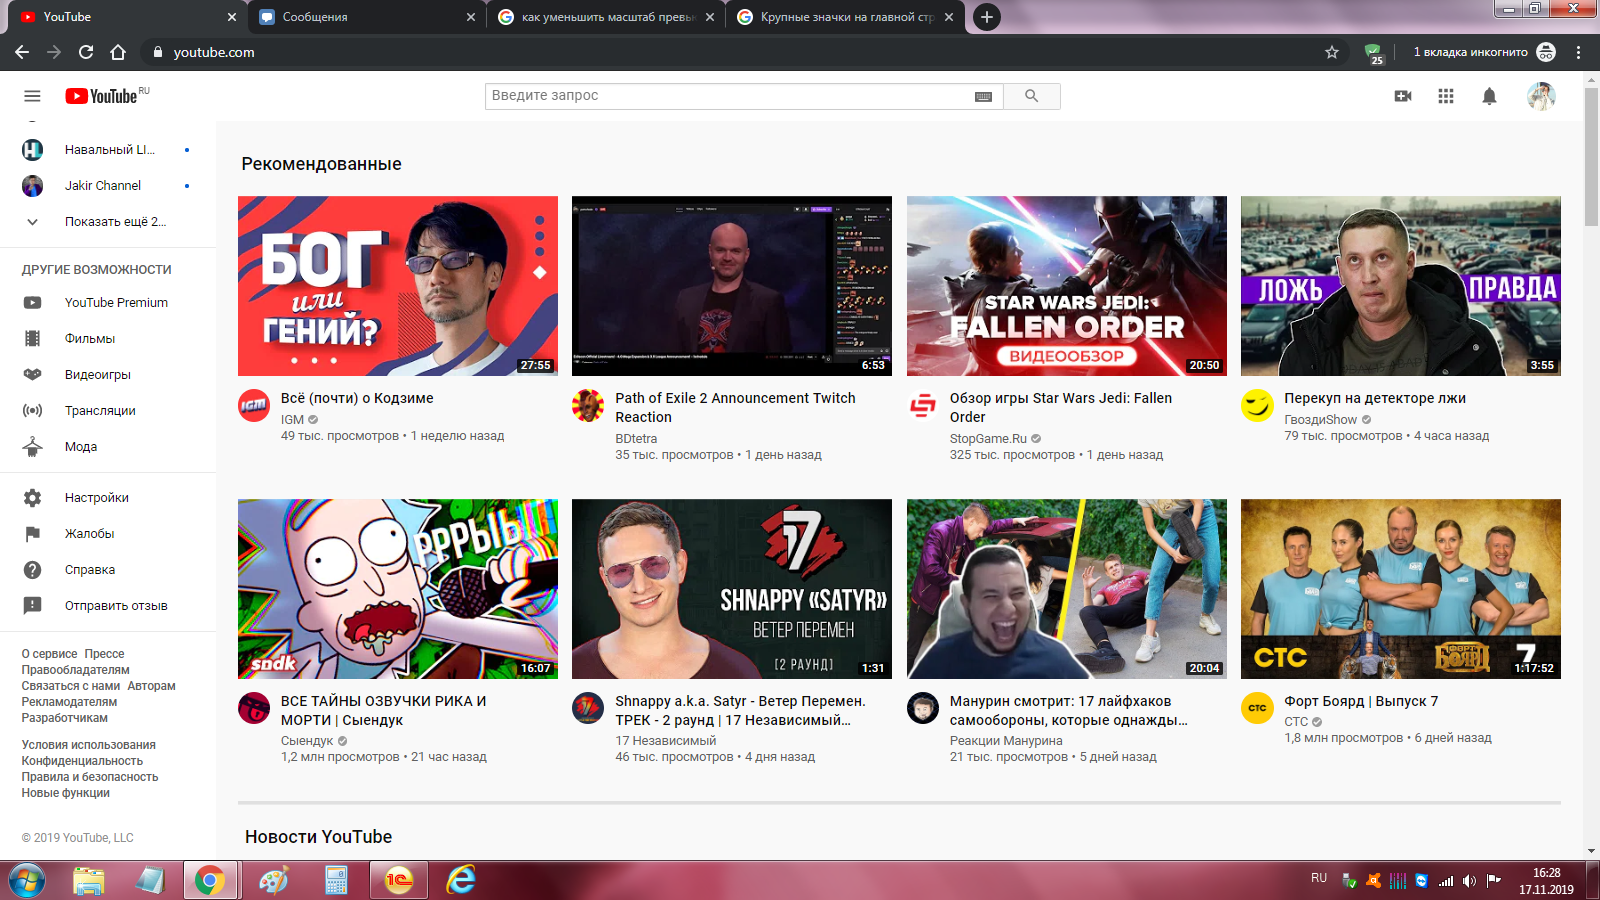Click the Видеоигры gamepad icon
Viewport: 1600px width, 900px height.
33,375
